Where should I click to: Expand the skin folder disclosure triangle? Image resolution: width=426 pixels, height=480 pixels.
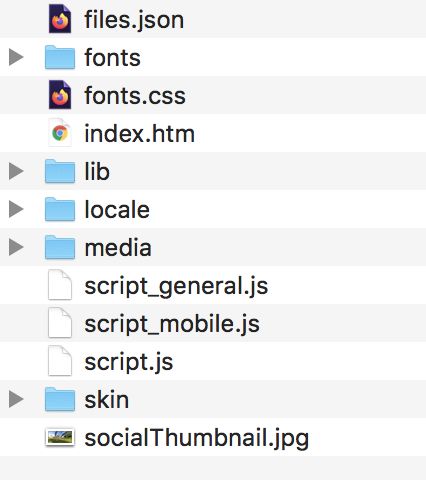click(x=16, y=399)
